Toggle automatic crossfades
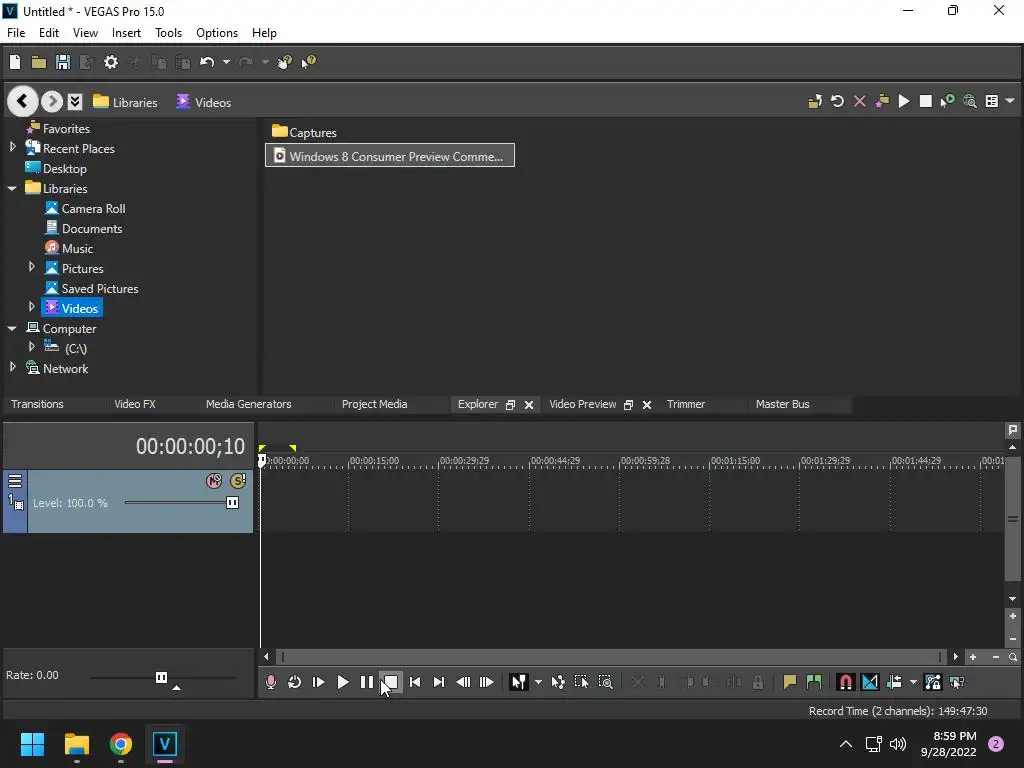 click(870, 682)
